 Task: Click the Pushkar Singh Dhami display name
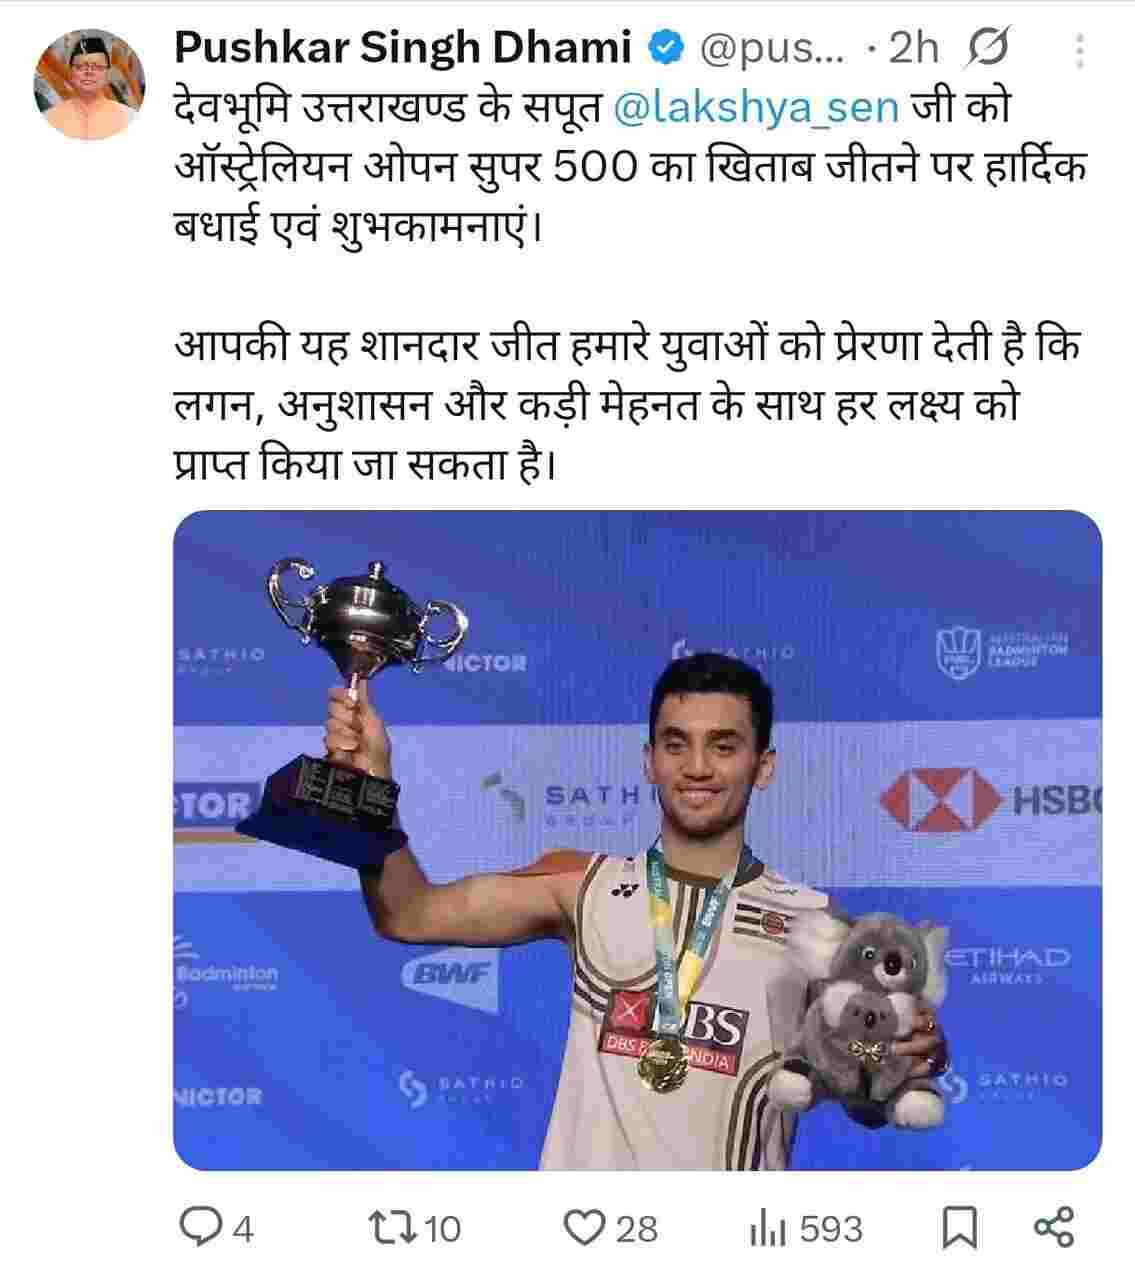click(403, 48)
